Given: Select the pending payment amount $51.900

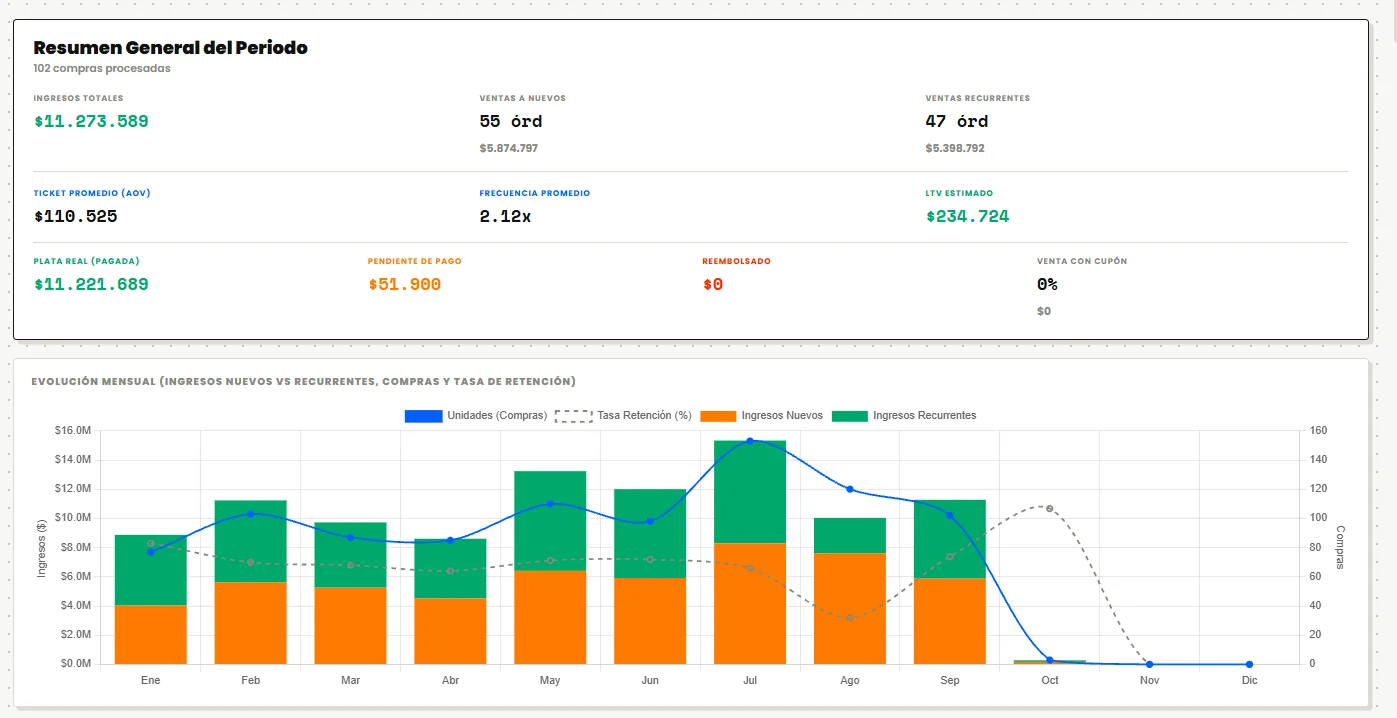Looking at the screenshot, I should click(x=405, y=284).
